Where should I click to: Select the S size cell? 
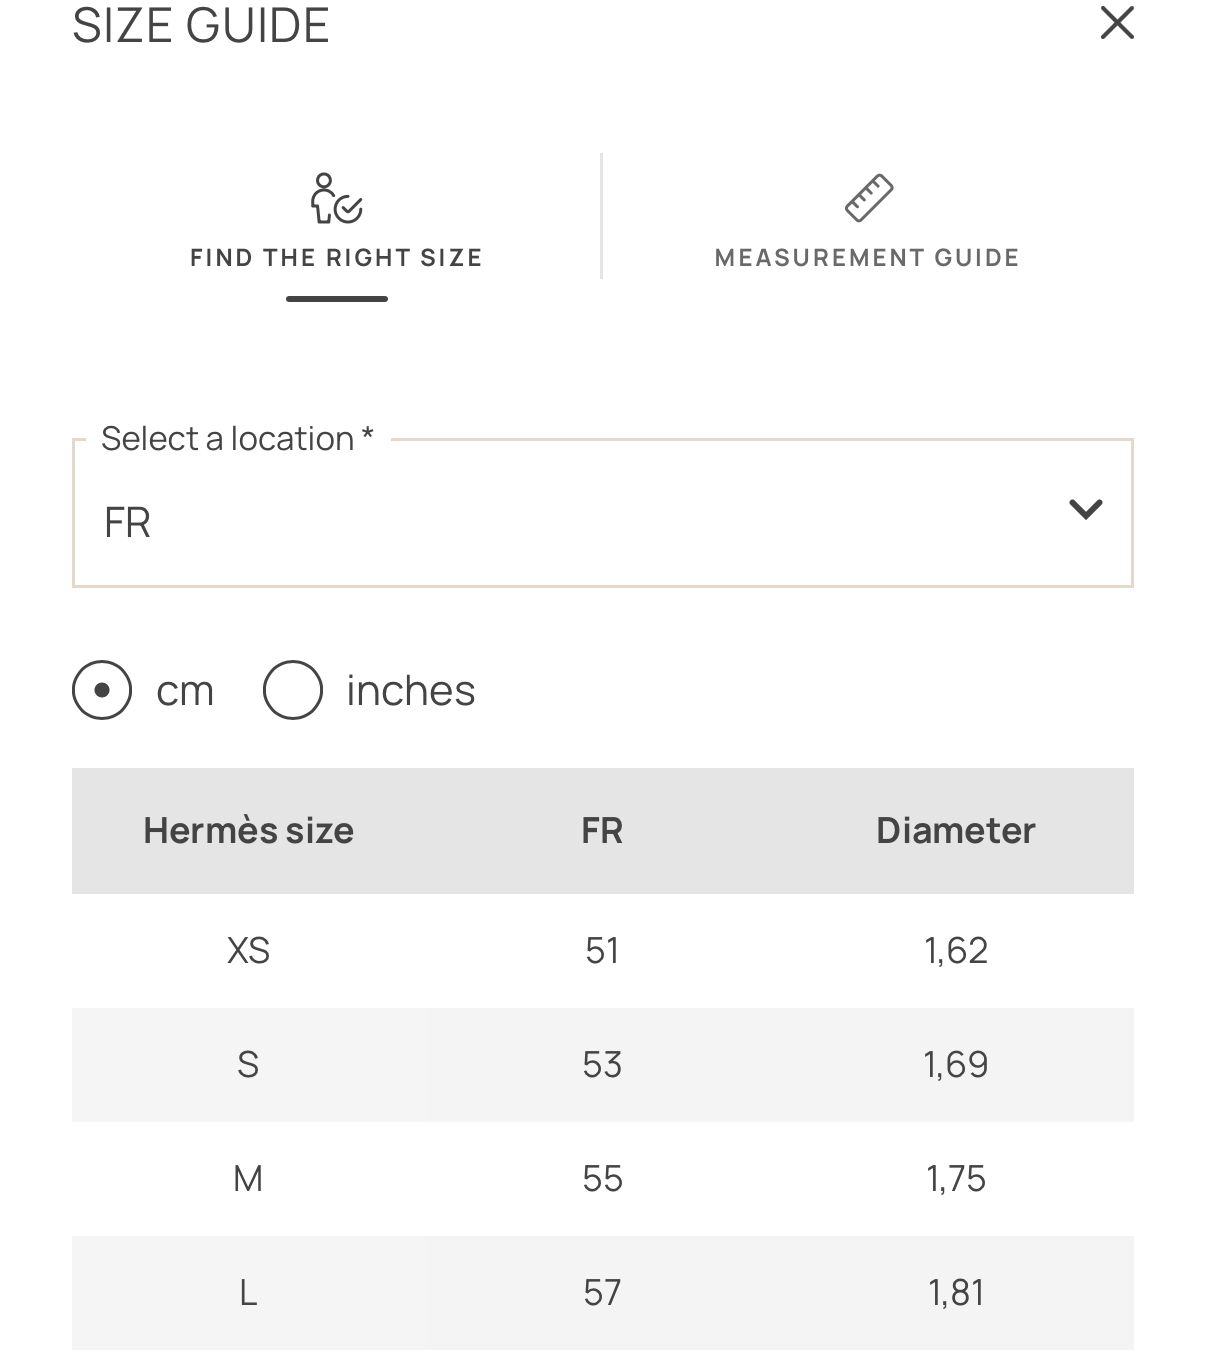[248, 1064]
